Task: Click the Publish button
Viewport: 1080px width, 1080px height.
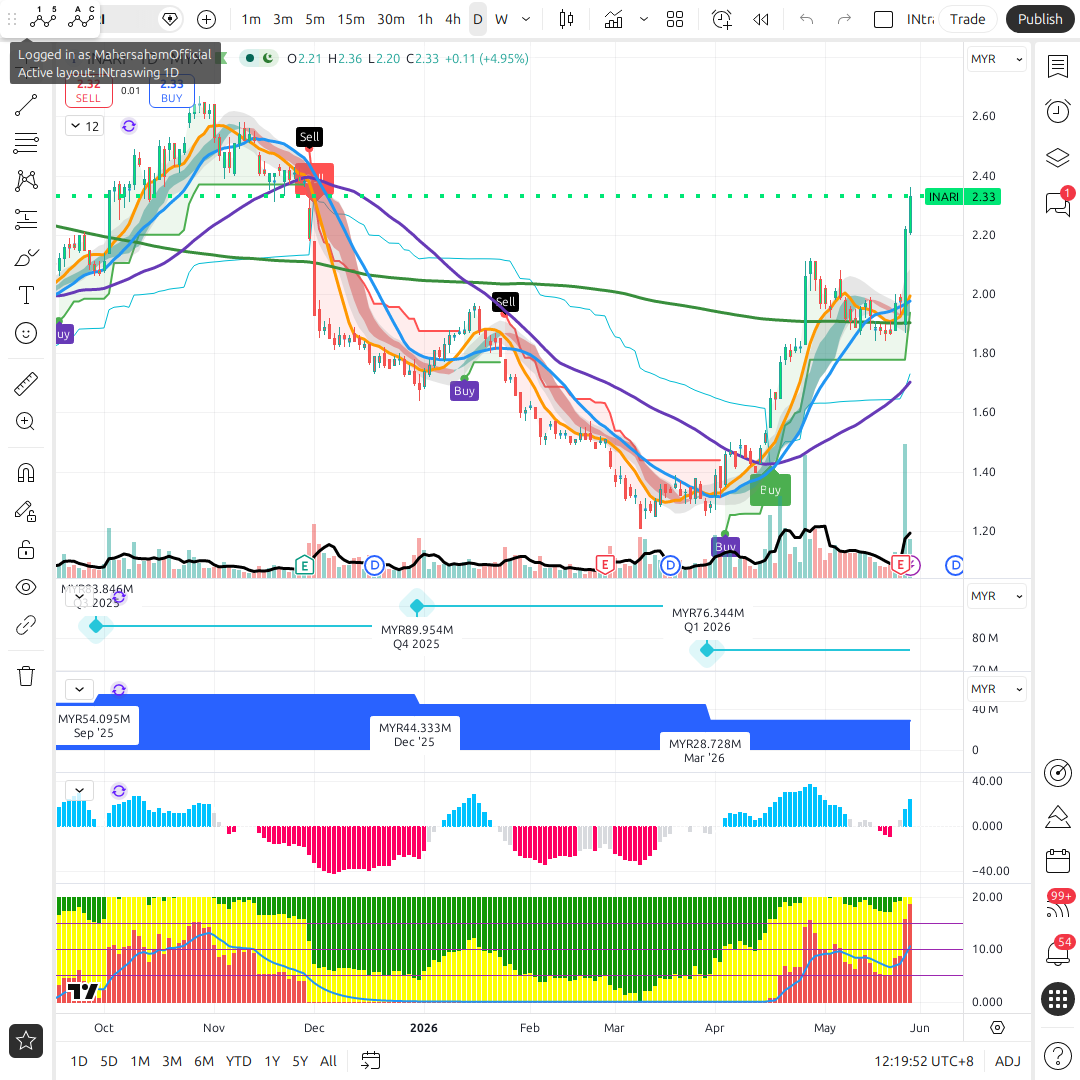Action: pos(1040,19)
